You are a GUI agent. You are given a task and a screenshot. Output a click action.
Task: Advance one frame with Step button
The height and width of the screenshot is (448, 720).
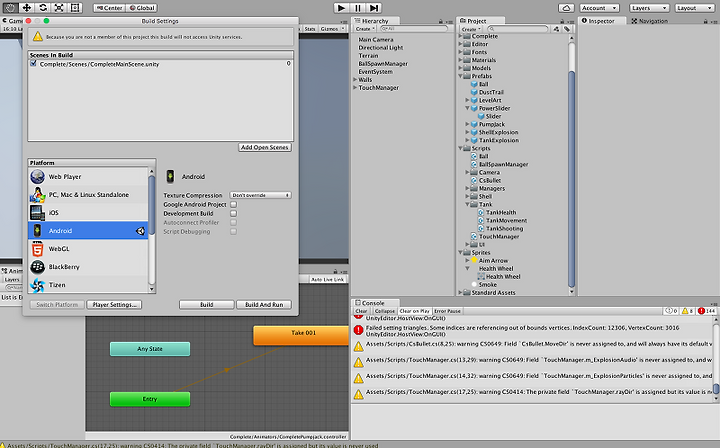click(x=374, y=8)
